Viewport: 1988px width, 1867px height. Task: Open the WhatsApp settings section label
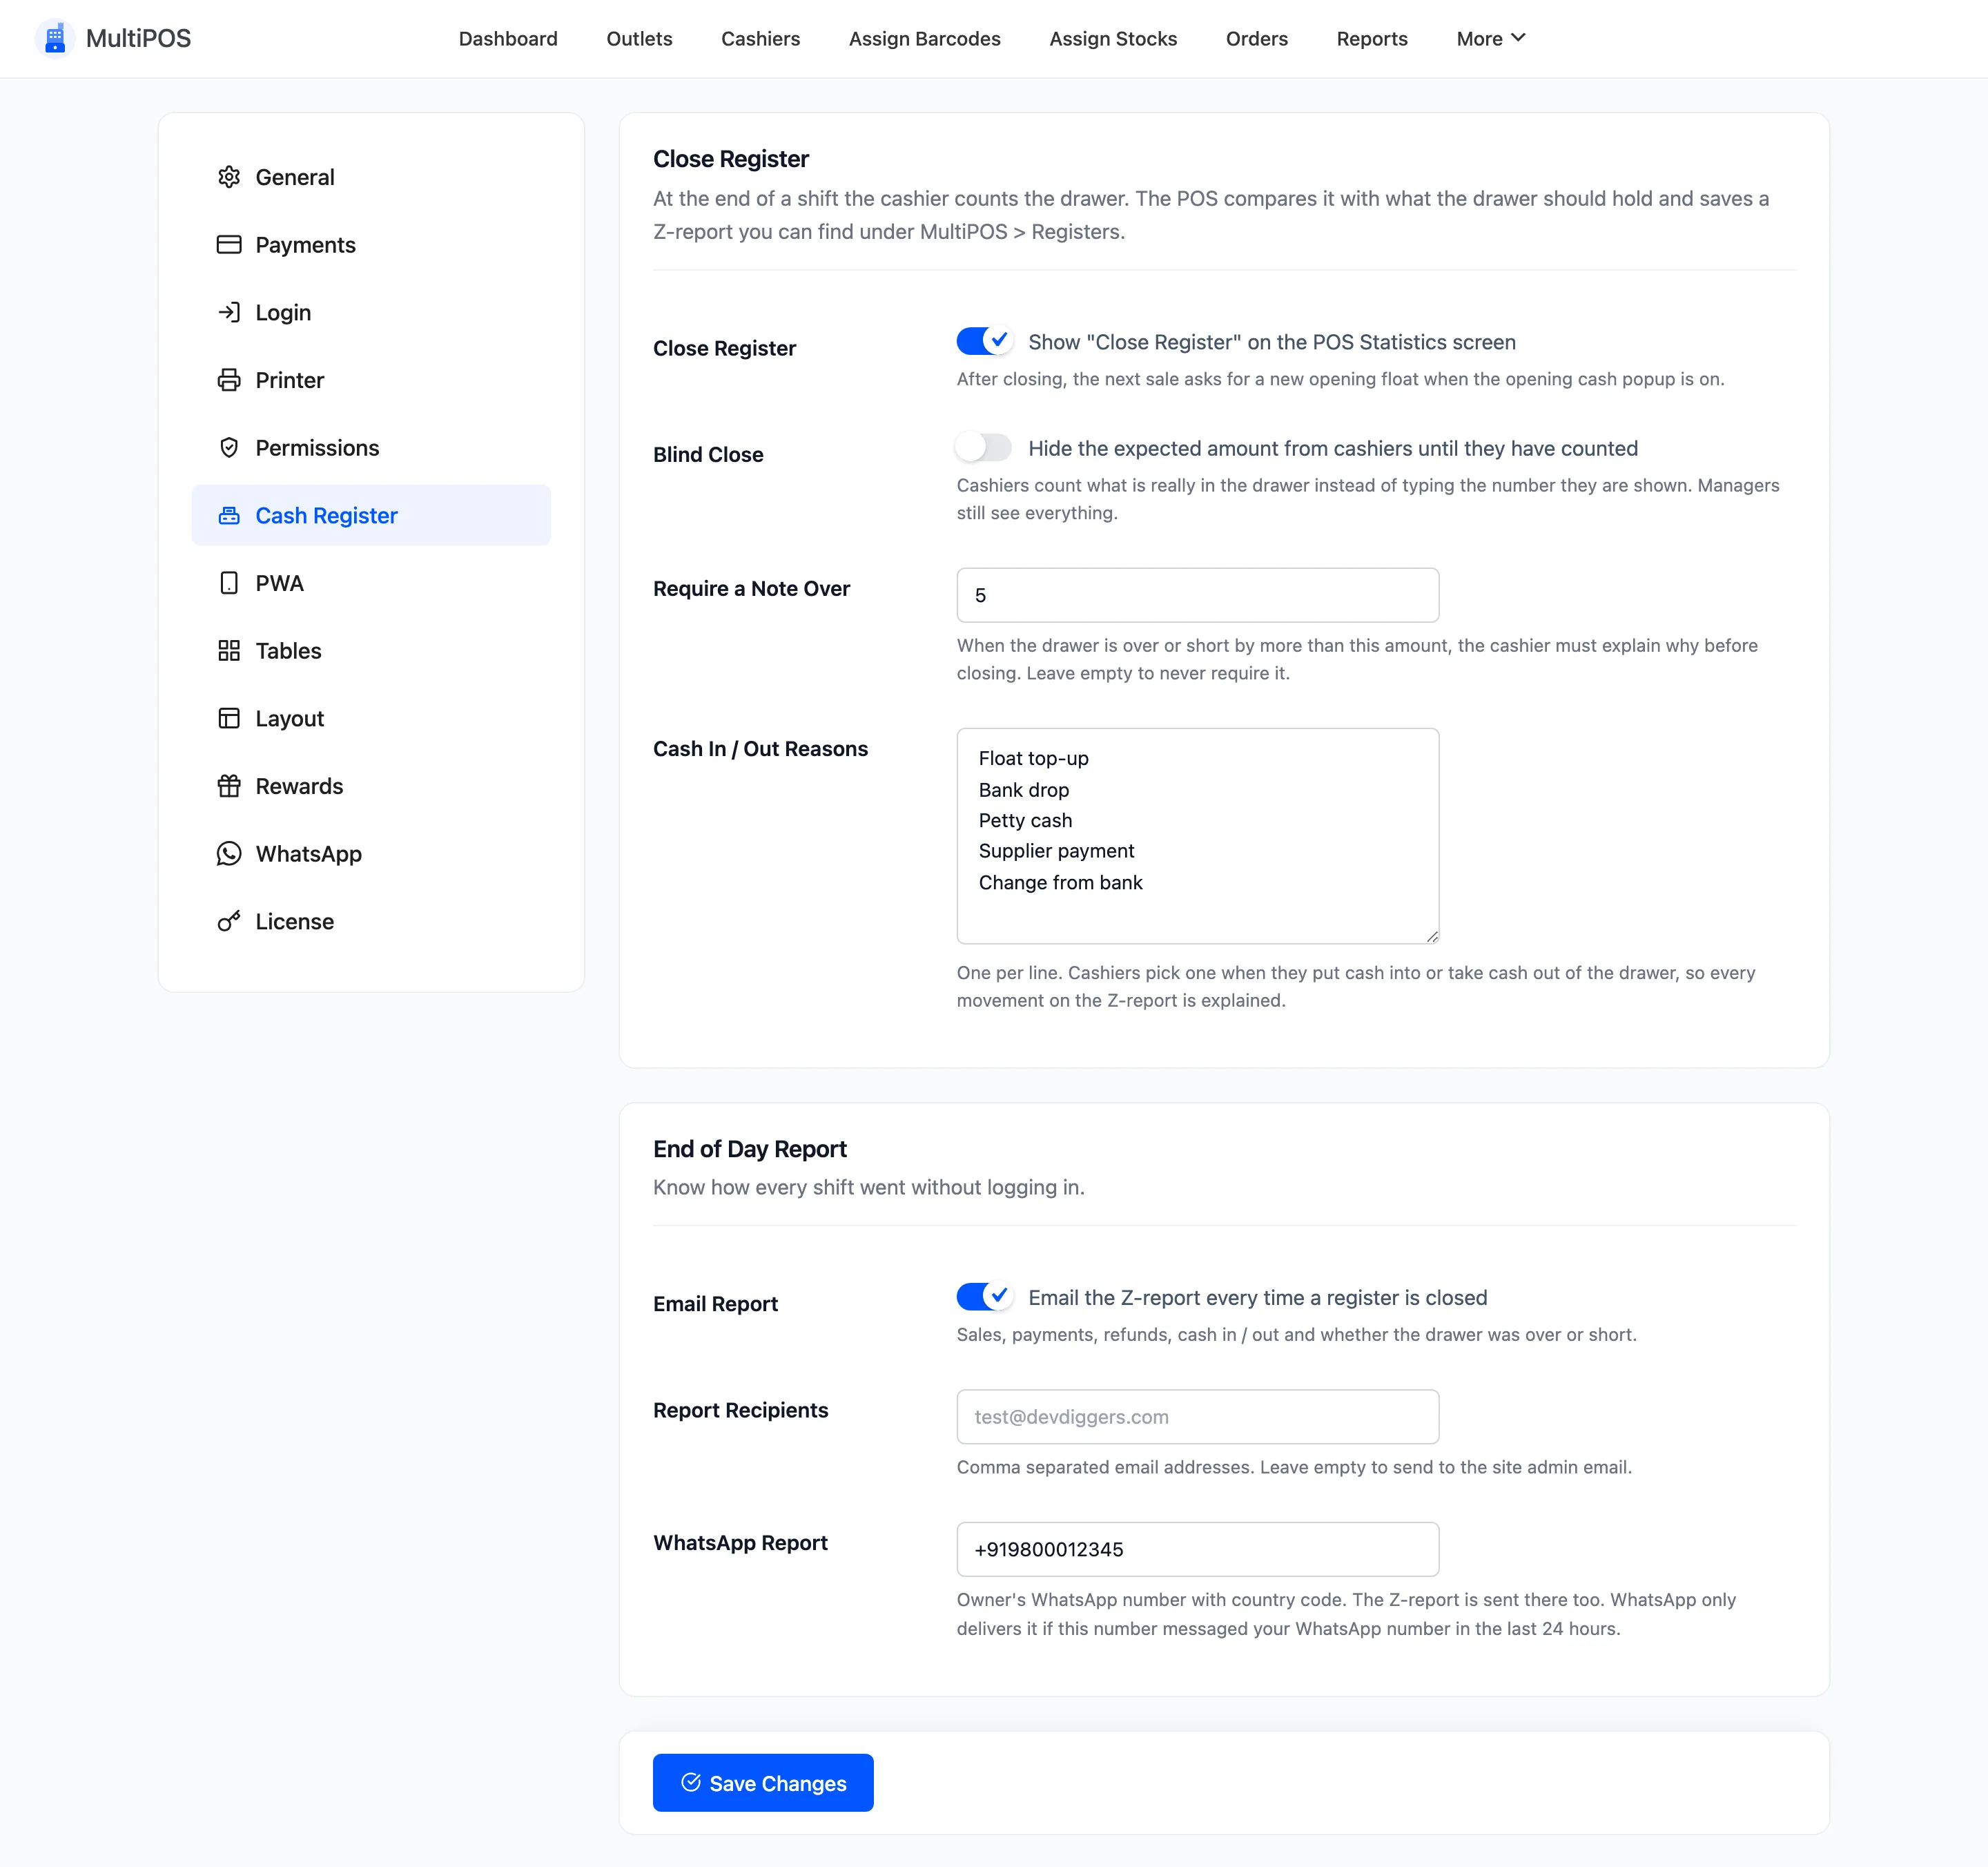tap(309, 854)
